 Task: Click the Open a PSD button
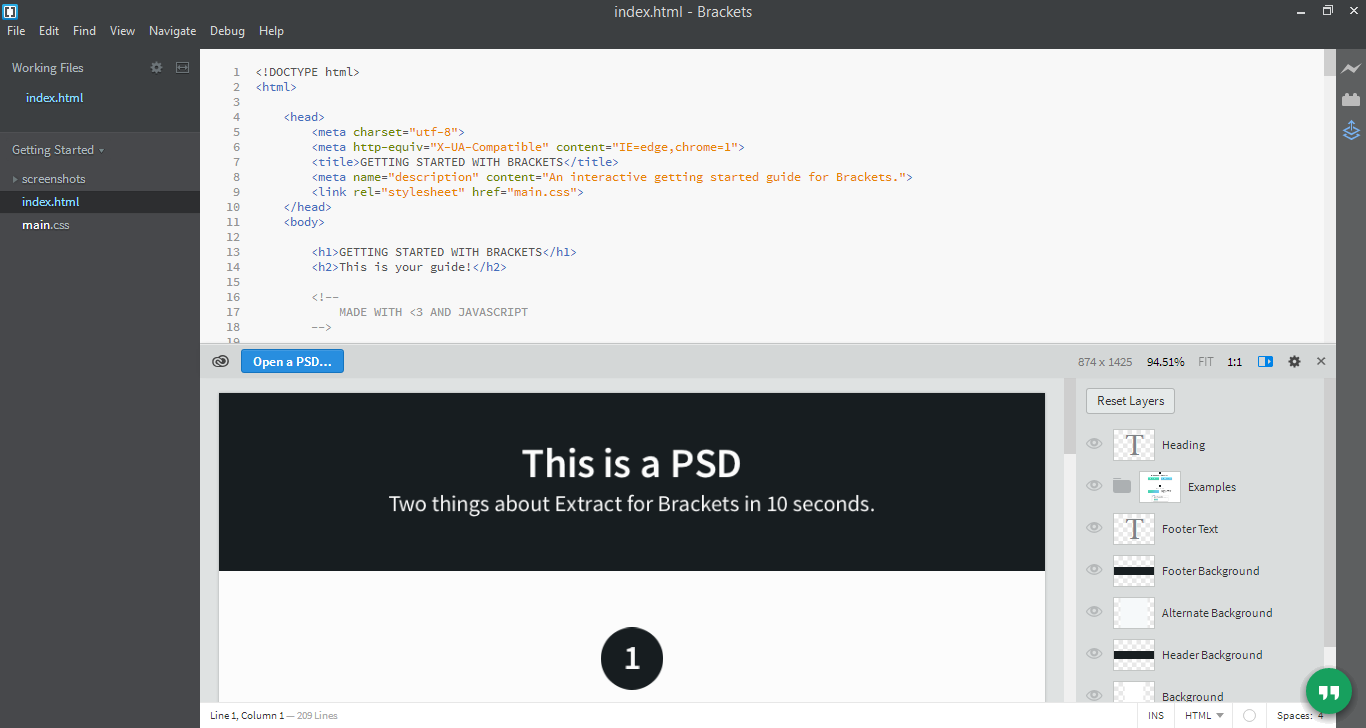292,362
